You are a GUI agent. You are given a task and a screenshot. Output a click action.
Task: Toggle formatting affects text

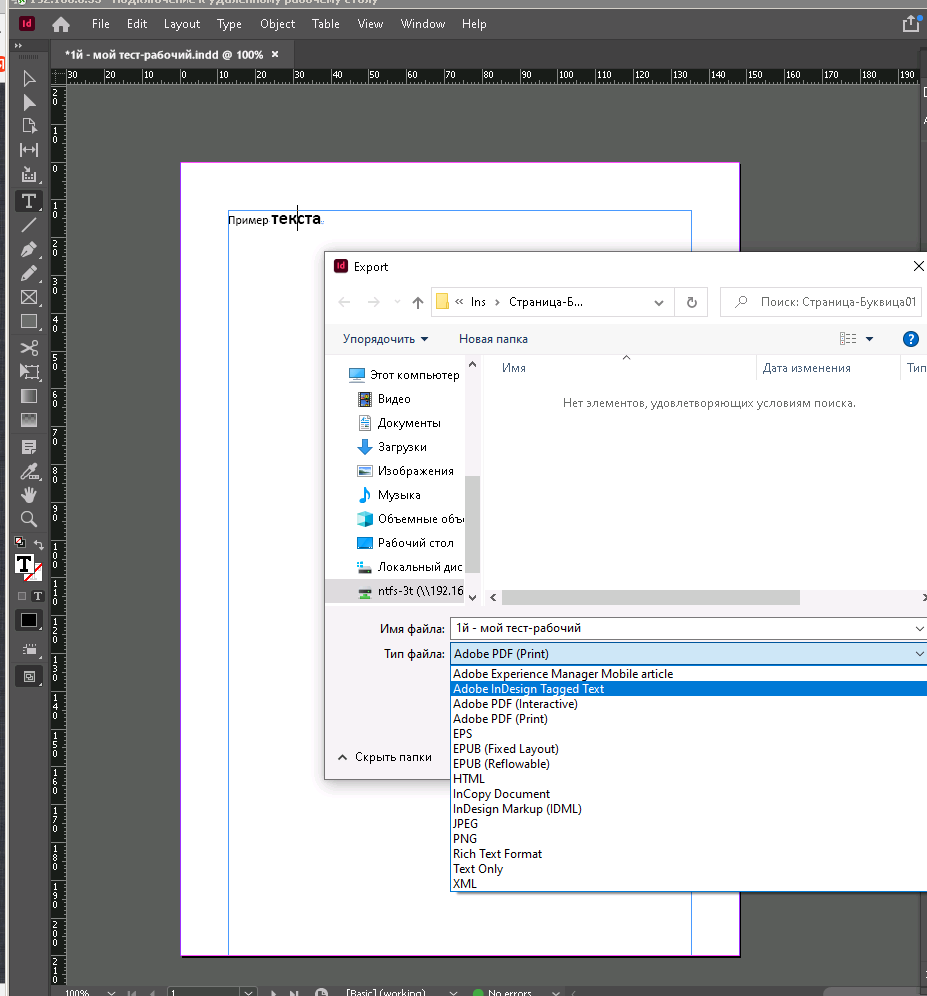pyautogui.click(x=37, y=596)
